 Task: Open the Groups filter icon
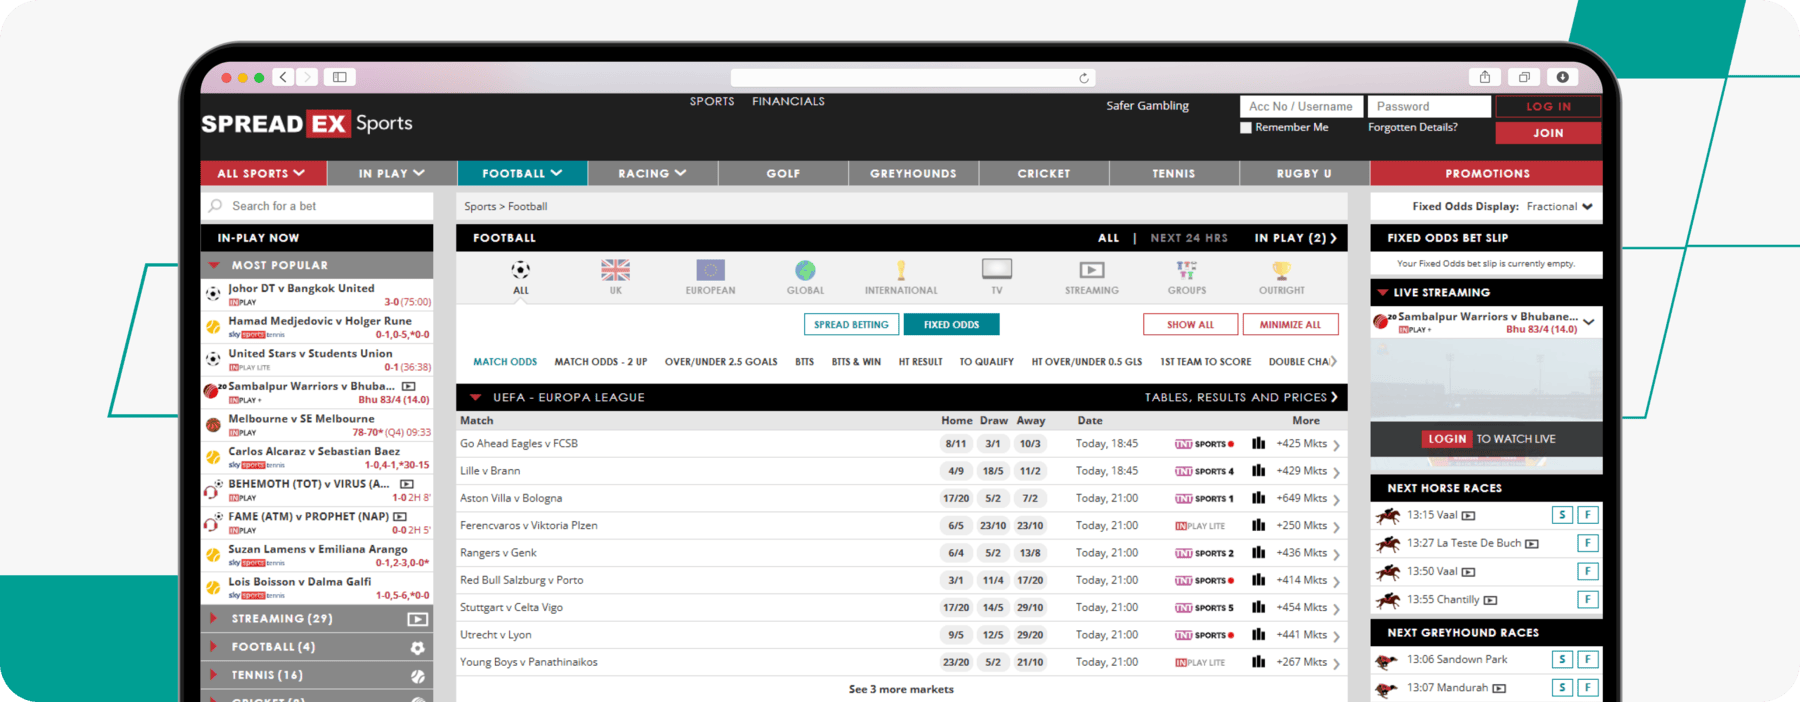(x=1187, y=270)
